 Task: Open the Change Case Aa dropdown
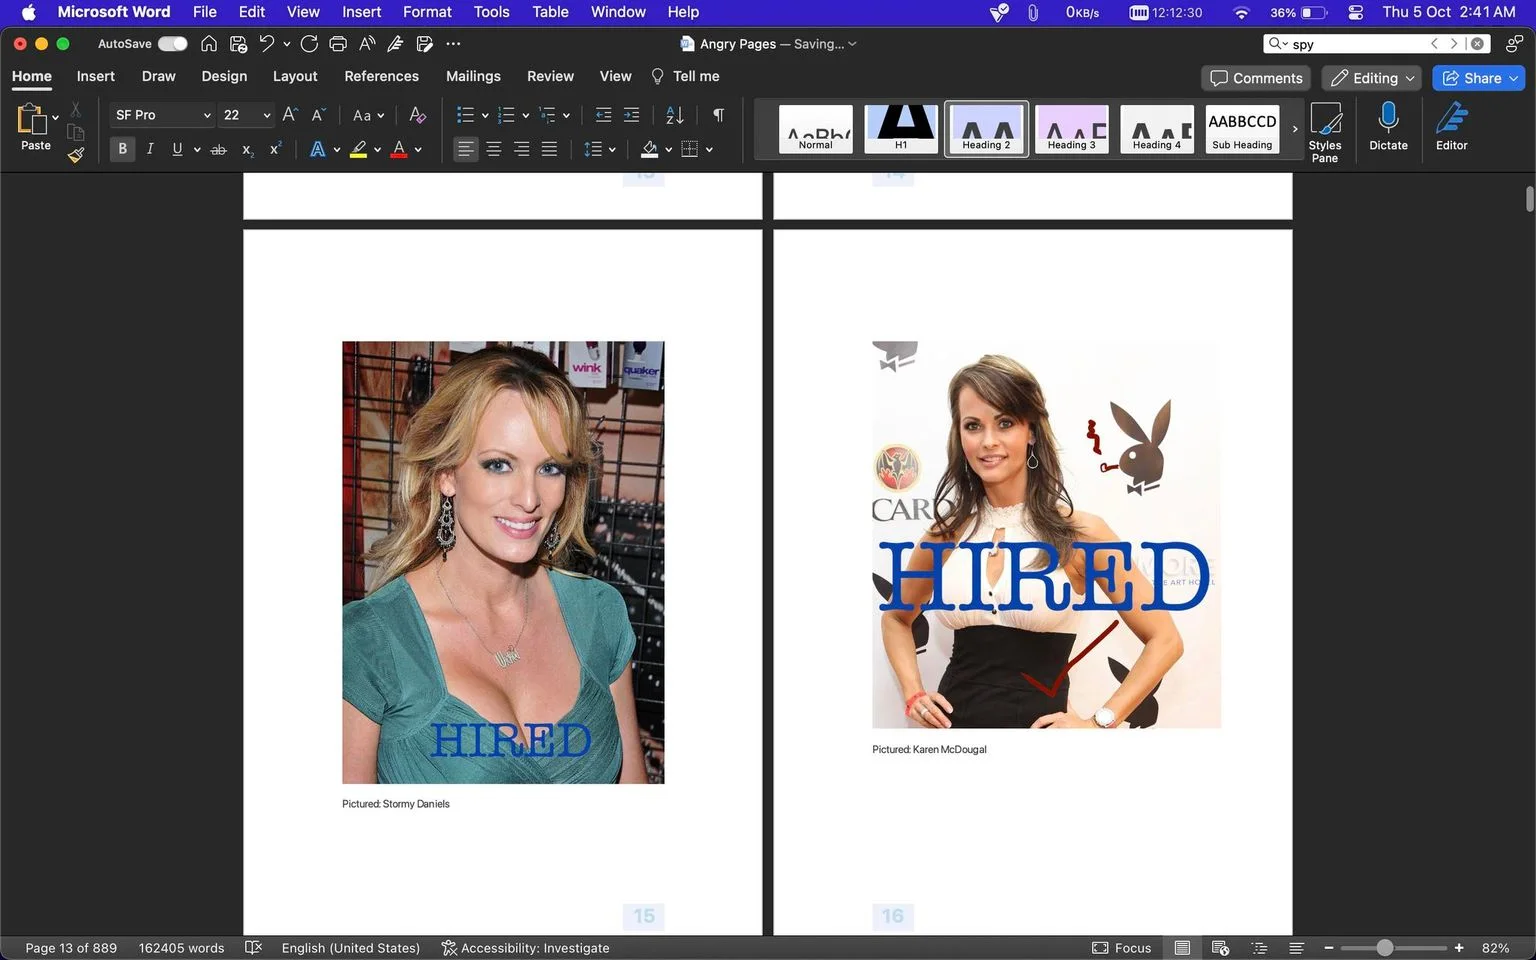(x=368, y=115)
